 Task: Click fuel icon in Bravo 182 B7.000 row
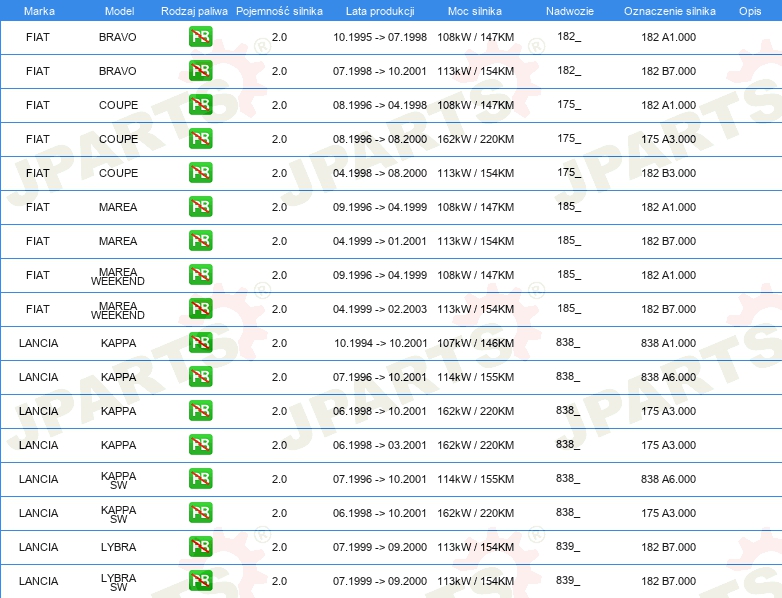coord(200,71)
